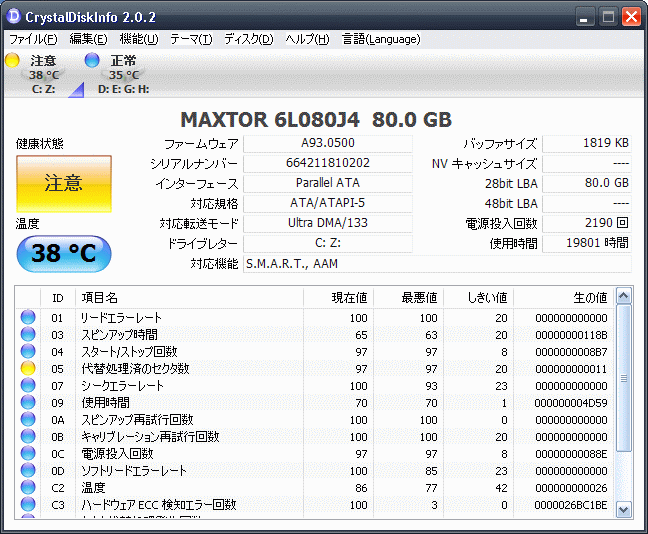Open the ファイル(F) menu

(x=33, y=39)
